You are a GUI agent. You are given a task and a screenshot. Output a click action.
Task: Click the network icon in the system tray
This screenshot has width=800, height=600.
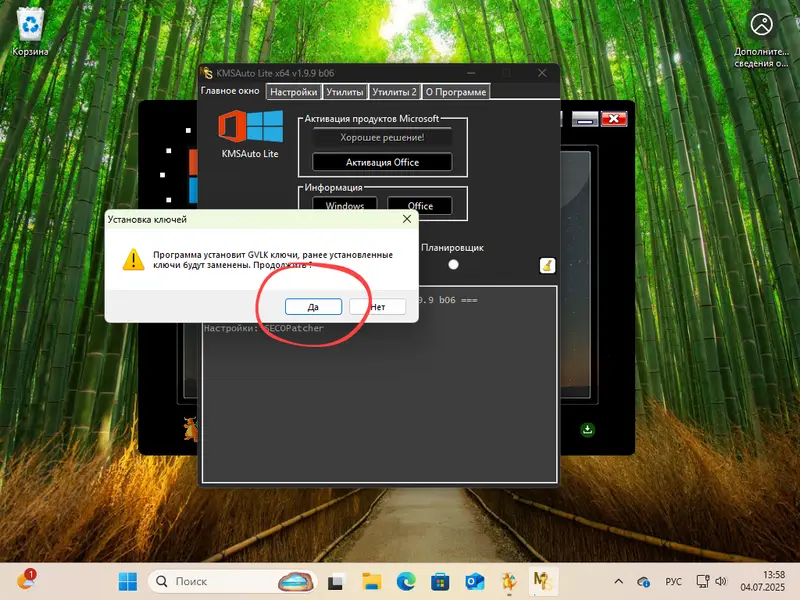pos(704,581)
